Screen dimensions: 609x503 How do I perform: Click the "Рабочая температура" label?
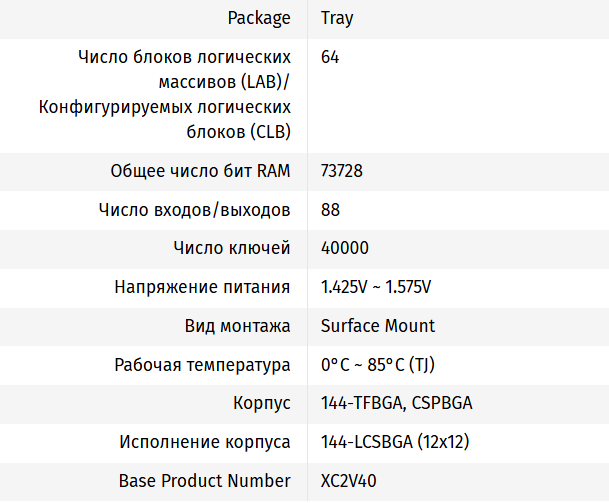203,364
